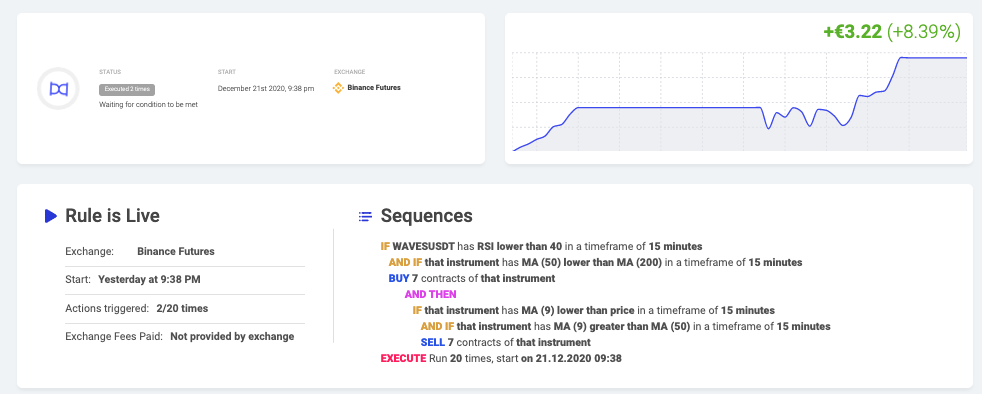The width and height of the screenshot is (982, 394).
Task: Click the Rule is Live heading
Action: [112, 216]
